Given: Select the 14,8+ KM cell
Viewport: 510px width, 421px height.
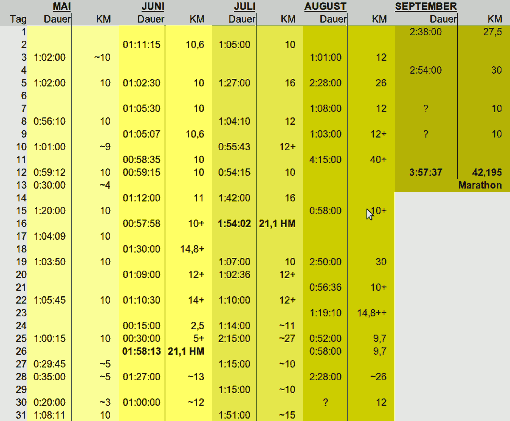Looking at the screenshot, I should [192, 249].
